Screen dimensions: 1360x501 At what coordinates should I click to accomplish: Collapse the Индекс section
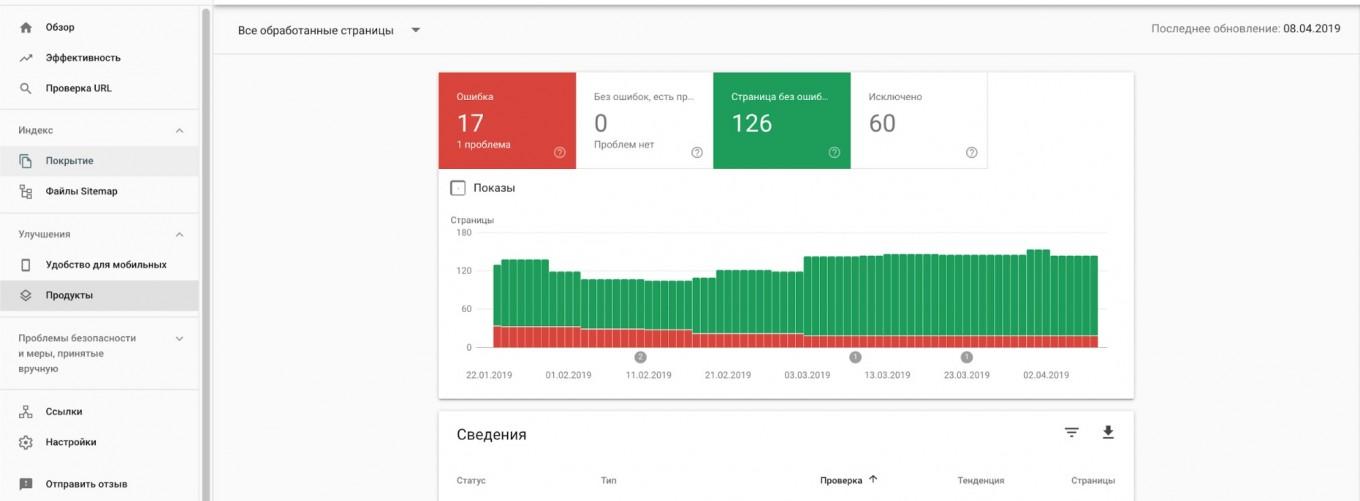[x=180, y=131]
